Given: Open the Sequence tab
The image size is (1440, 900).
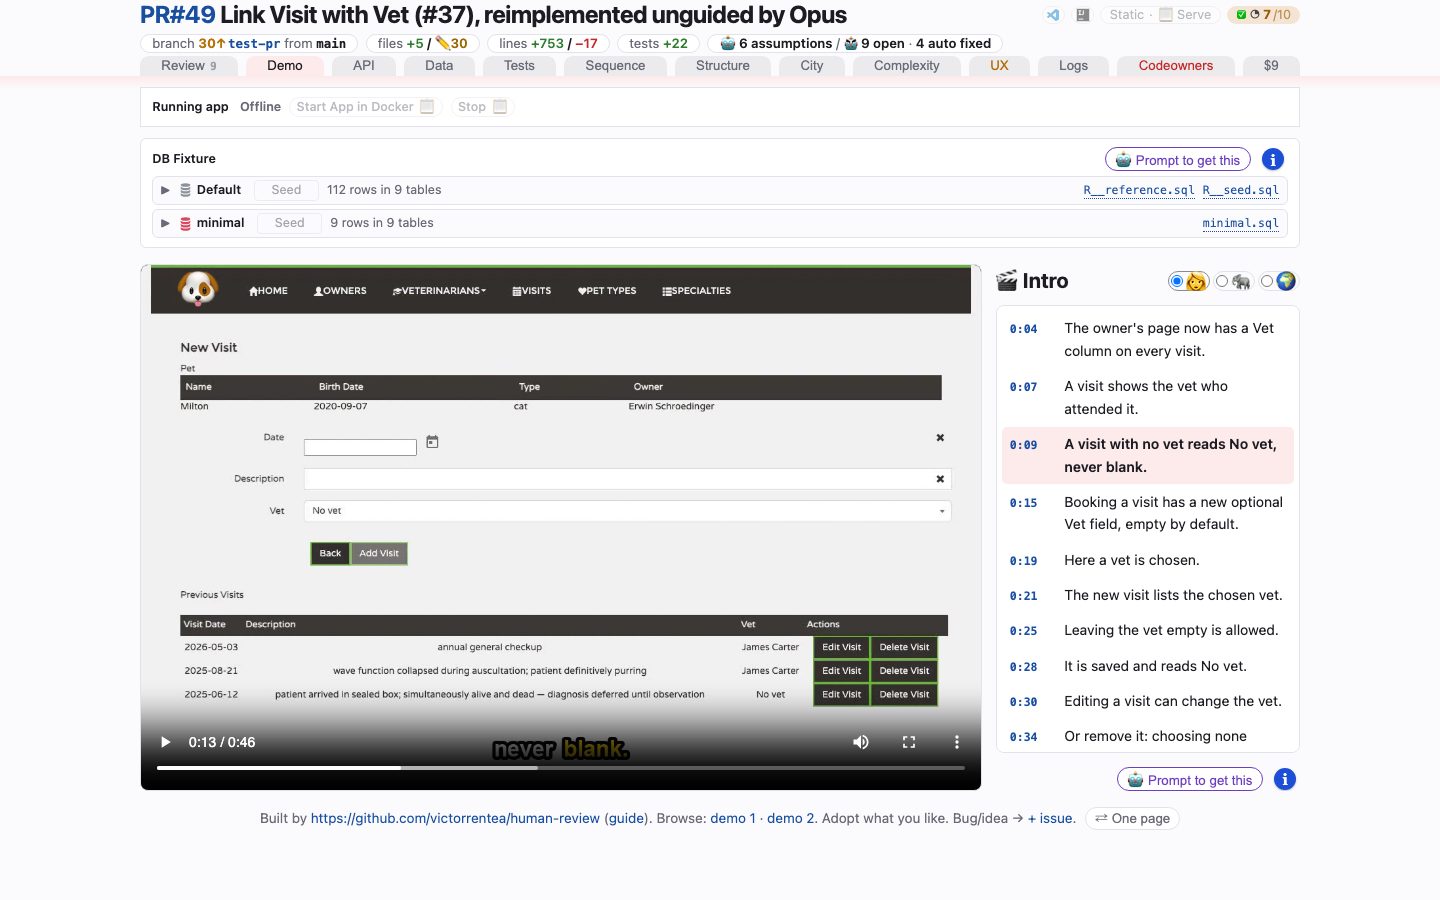Looking at the screenshot, I should [615, 66].
